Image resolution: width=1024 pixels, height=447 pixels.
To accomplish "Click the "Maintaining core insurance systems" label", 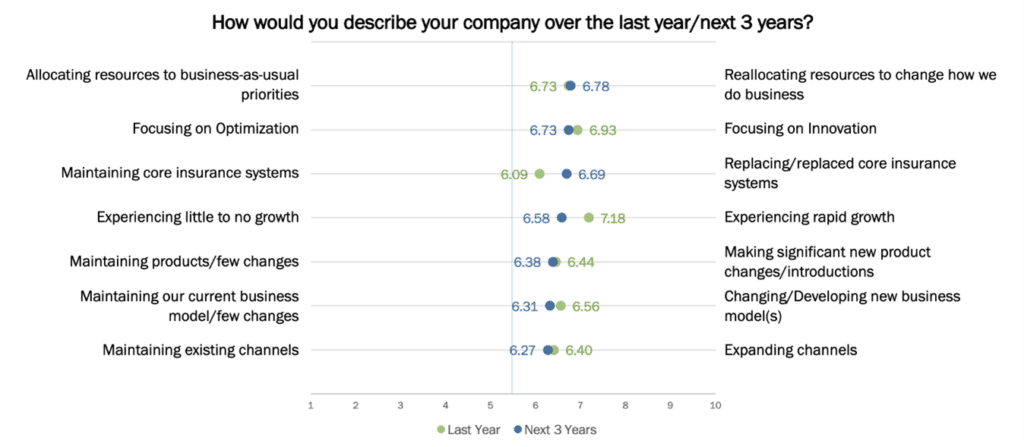I will pos(180,173).
